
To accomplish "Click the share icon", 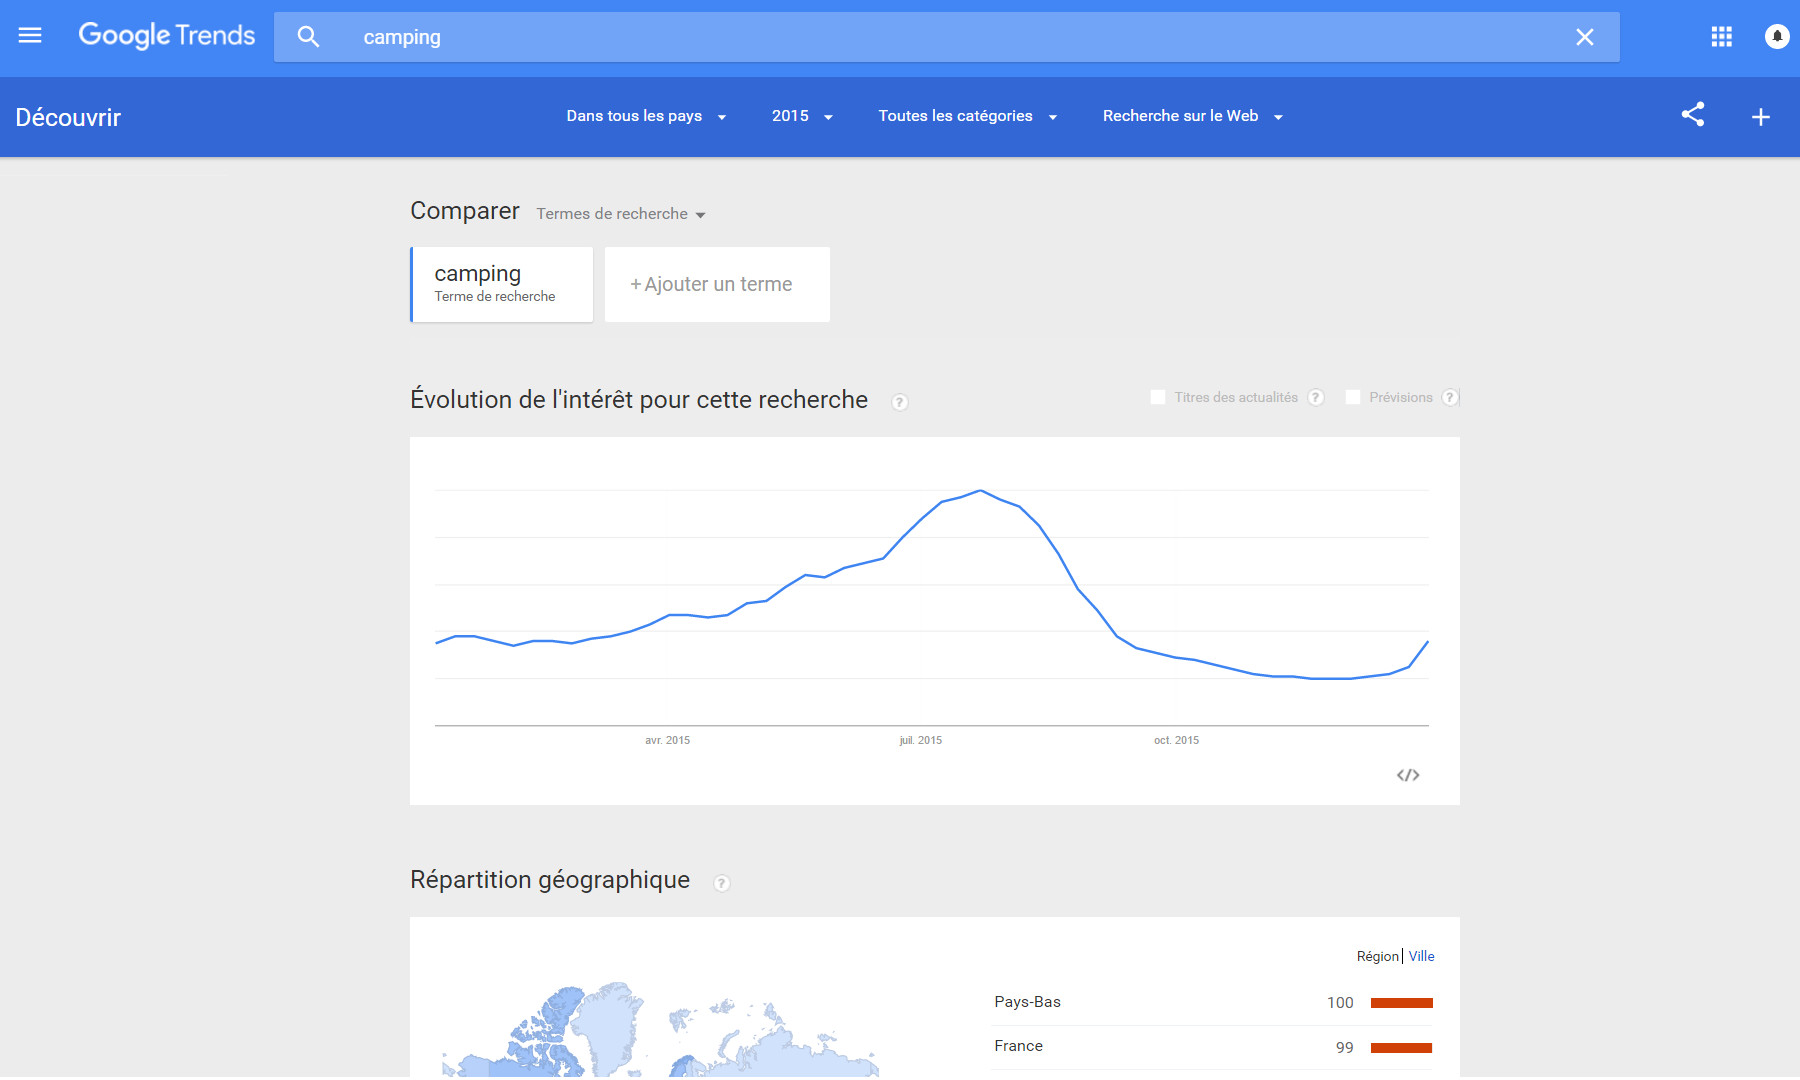I will coord(1692,115).
